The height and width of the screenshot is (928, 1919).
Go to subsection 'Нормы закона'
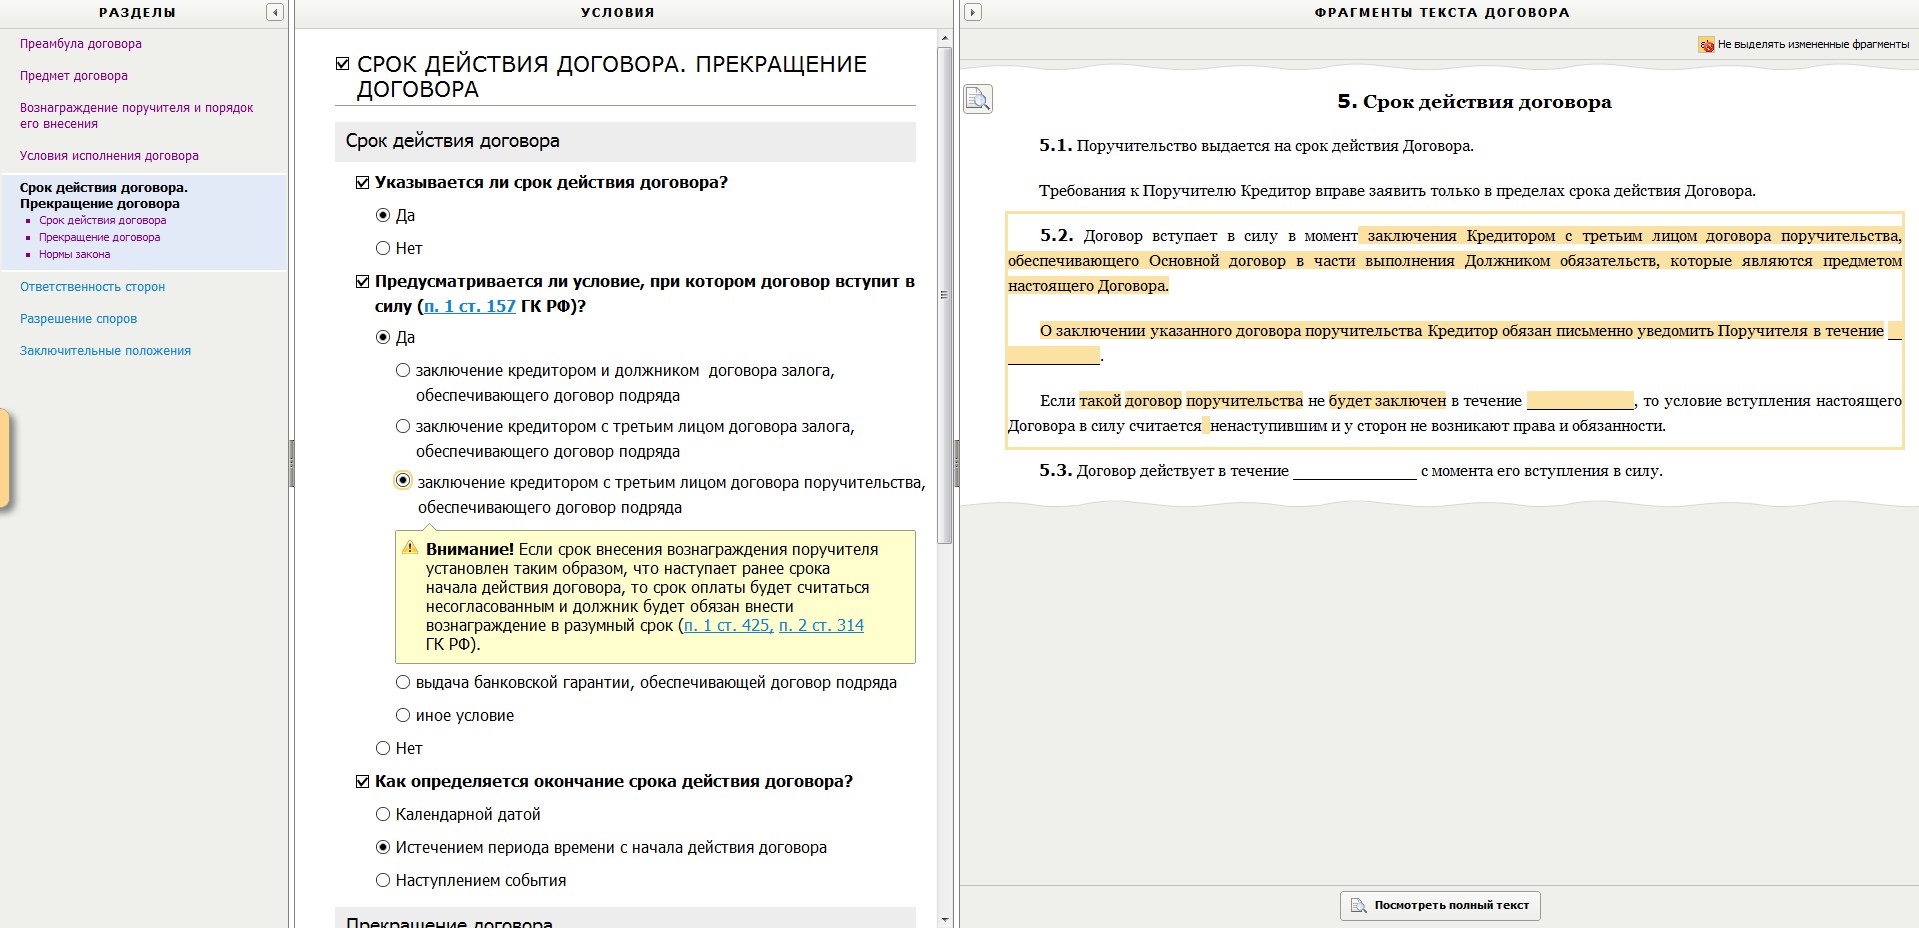coord(74,254)
